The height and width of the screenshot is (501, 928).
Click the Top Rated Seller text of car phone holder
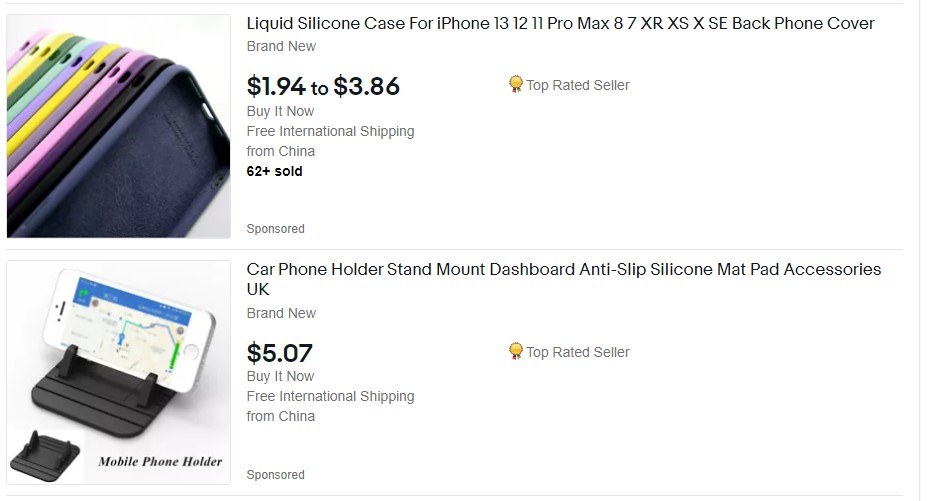578,352
